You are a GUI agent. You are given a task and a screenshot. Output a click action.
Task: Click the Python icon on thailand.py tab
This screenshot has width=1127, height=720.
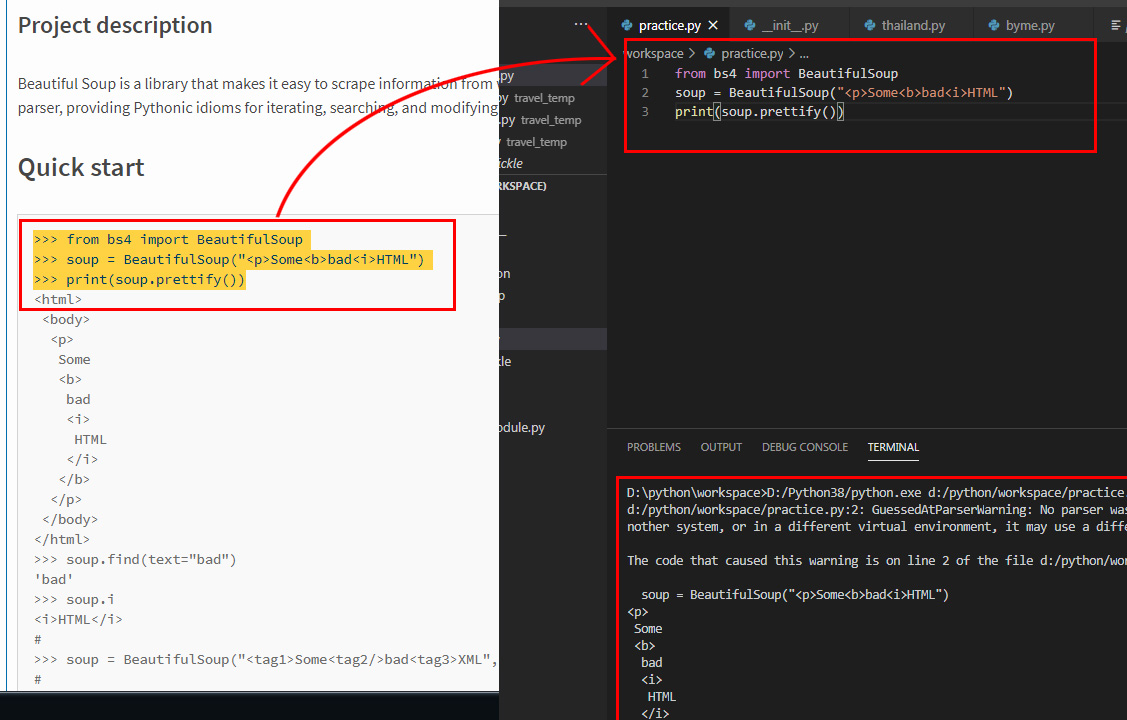(x=870, y=25)
